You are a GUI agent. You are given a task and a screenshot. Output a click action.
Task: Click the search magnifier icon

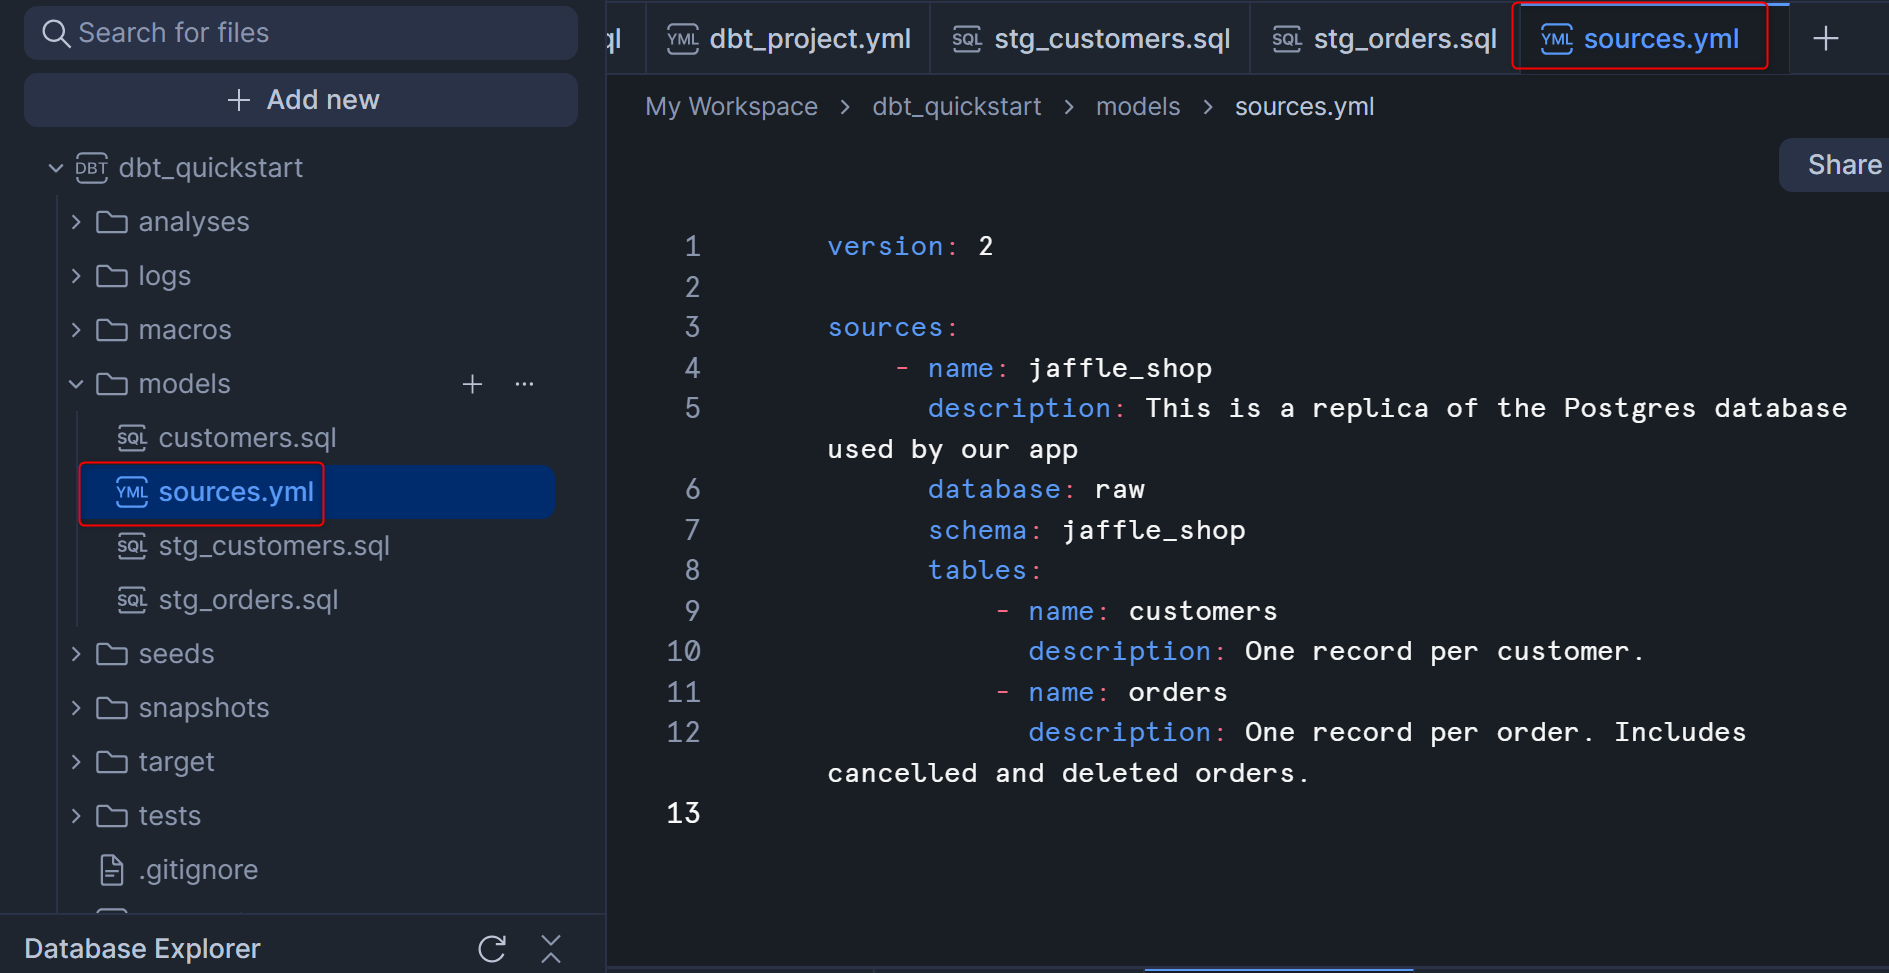56,33
